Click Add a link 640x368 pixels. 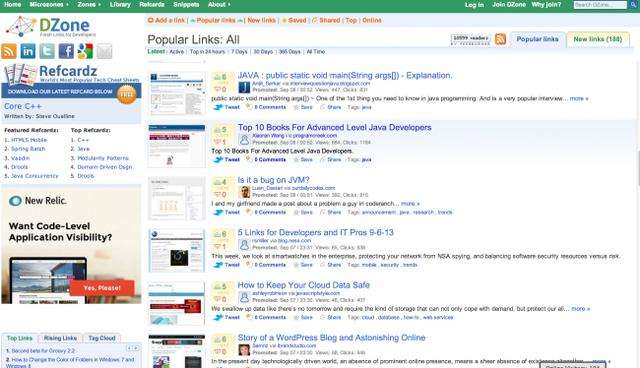(x=167, y=20)
